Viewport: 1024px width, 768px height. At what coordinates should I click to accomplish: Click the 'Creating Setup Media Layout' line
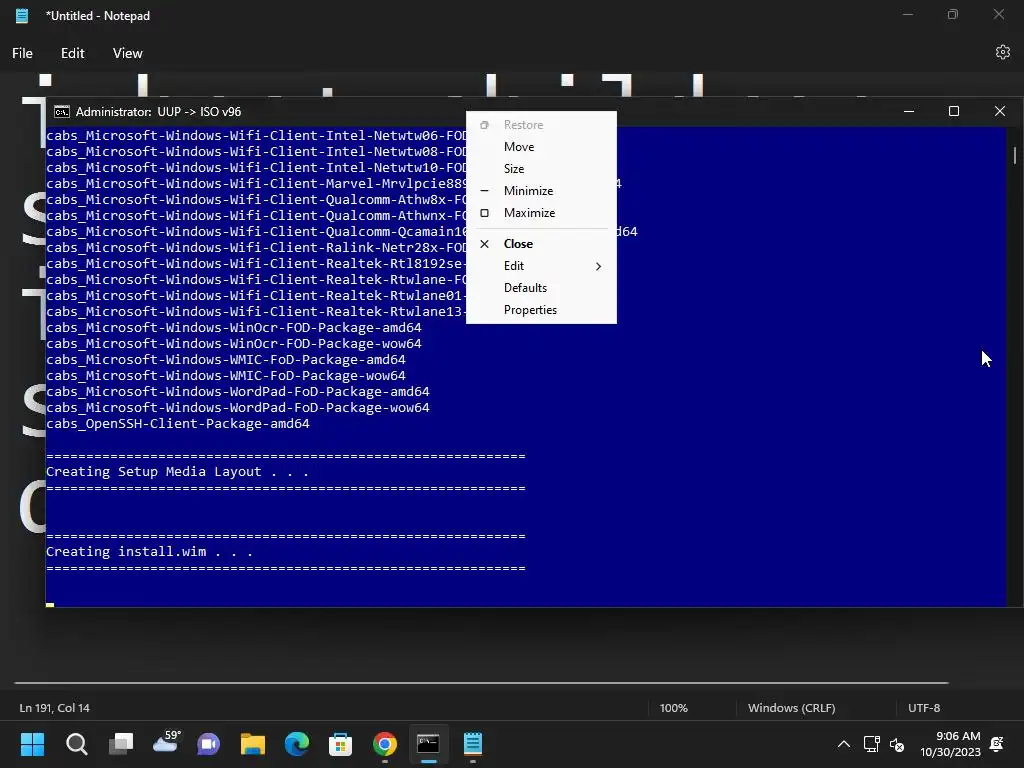tap(177, 472)
